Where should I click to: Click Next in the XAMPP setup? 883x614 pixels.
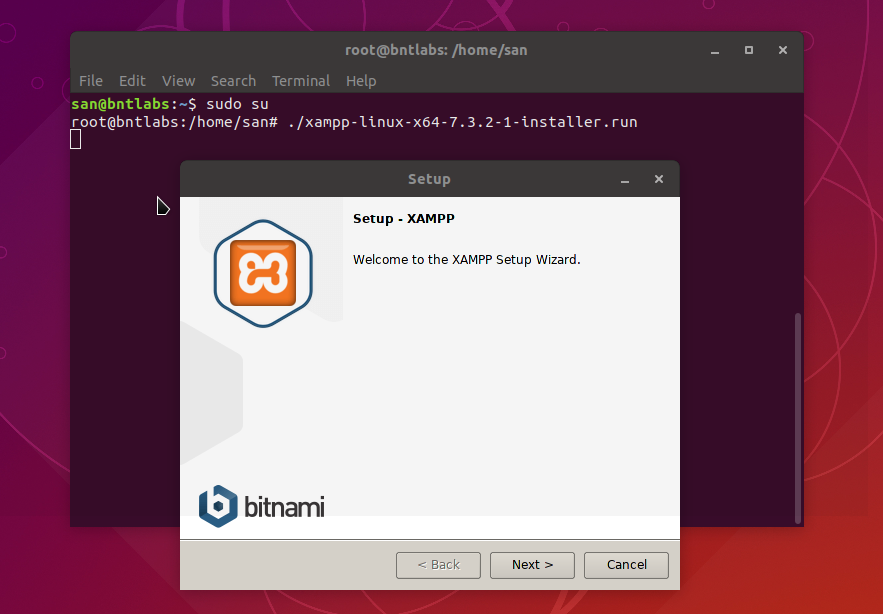pos(532,564)
